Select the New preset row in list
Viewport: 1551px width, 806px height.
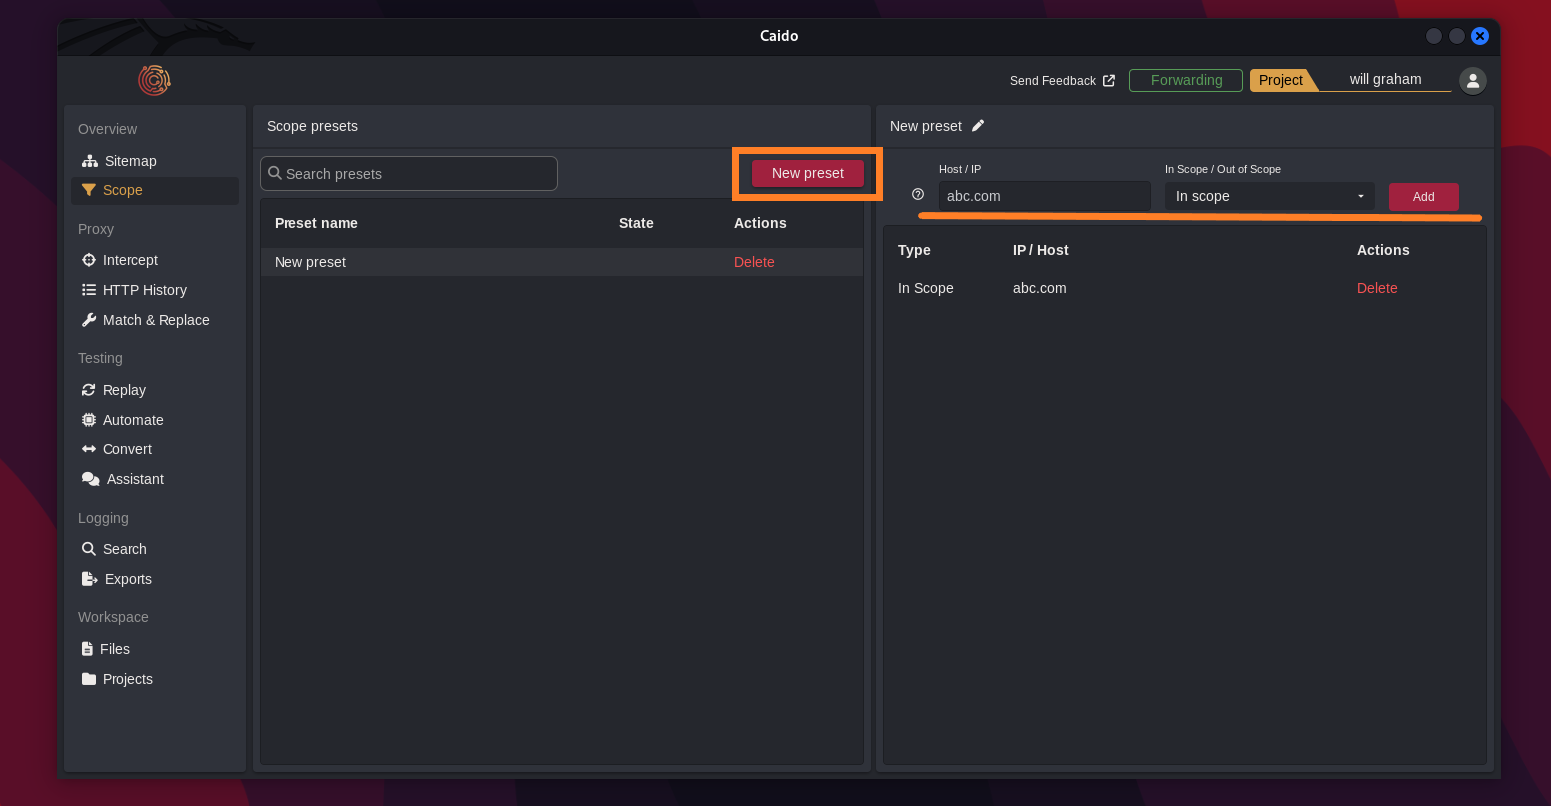pyautogui.click(x=562, y=262)
